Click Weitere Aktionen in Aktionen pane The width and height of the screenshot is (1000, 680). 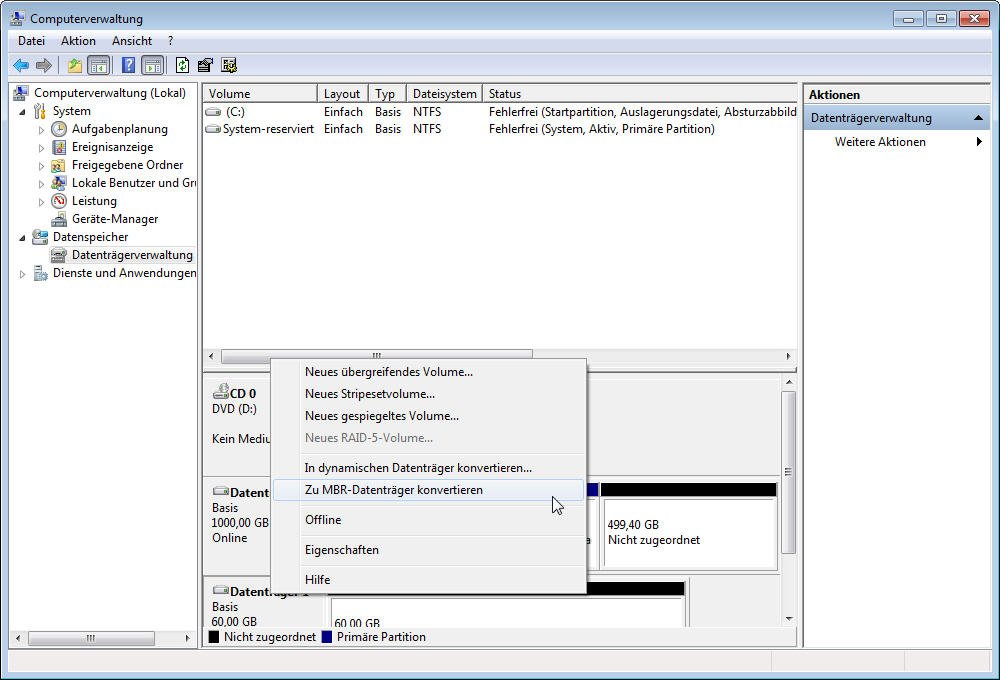[x=880, y=142]
